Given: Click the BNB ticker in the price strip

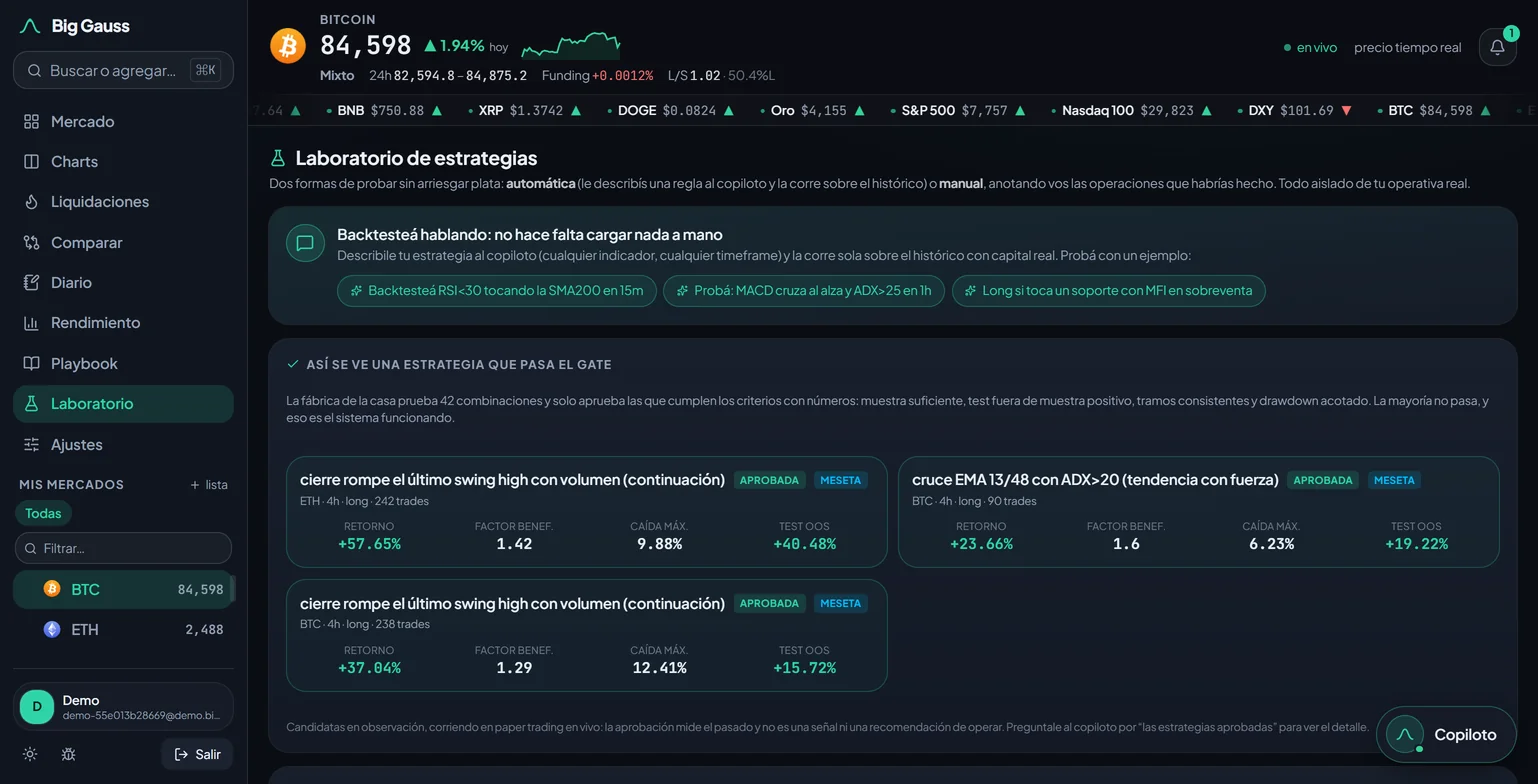Looking at the screenshot, I should [384, 111].
